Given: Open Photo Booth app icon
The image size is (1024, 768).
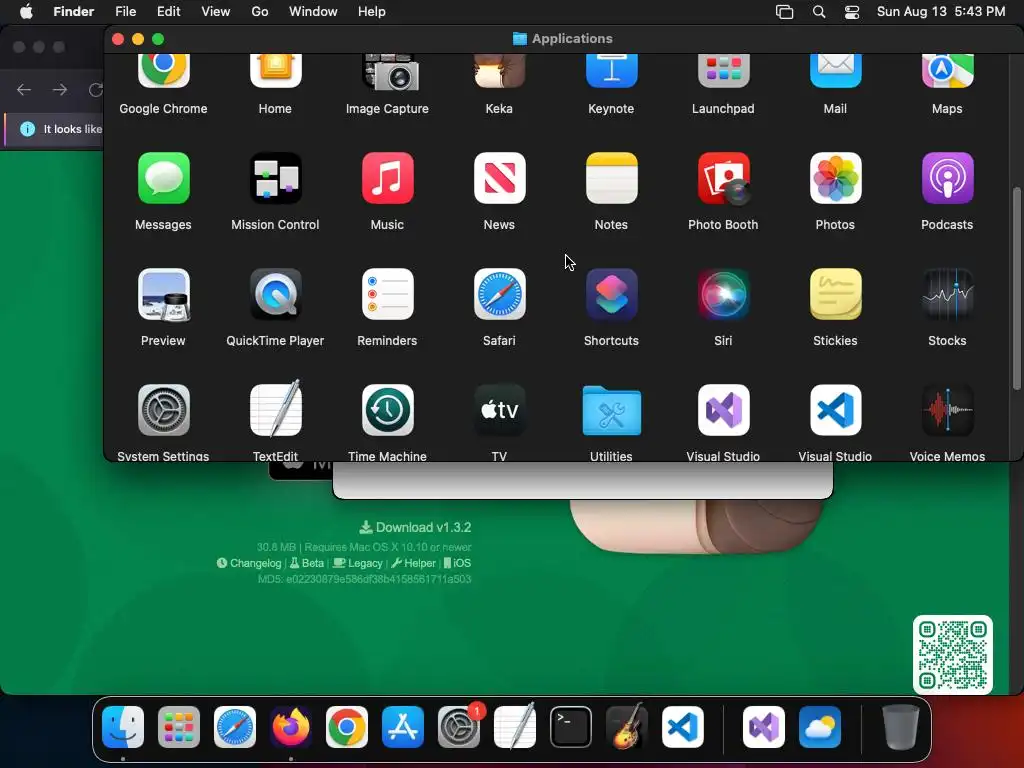Looking at the screenshot, I should (x=723, y=178).
